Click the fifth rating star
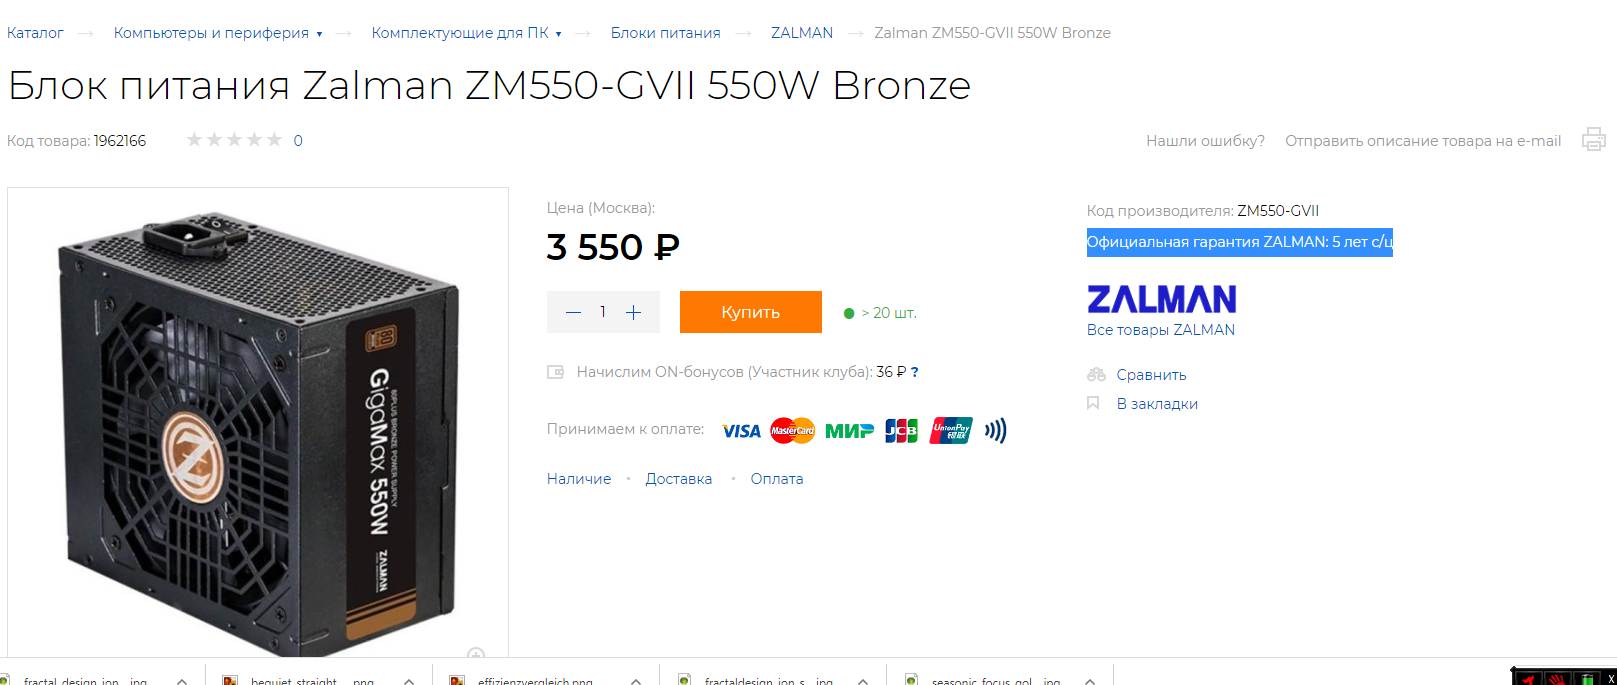Image resolution: width=1617 pixels, height=685 pixels. pyautogui.click(x=274, y=140)
